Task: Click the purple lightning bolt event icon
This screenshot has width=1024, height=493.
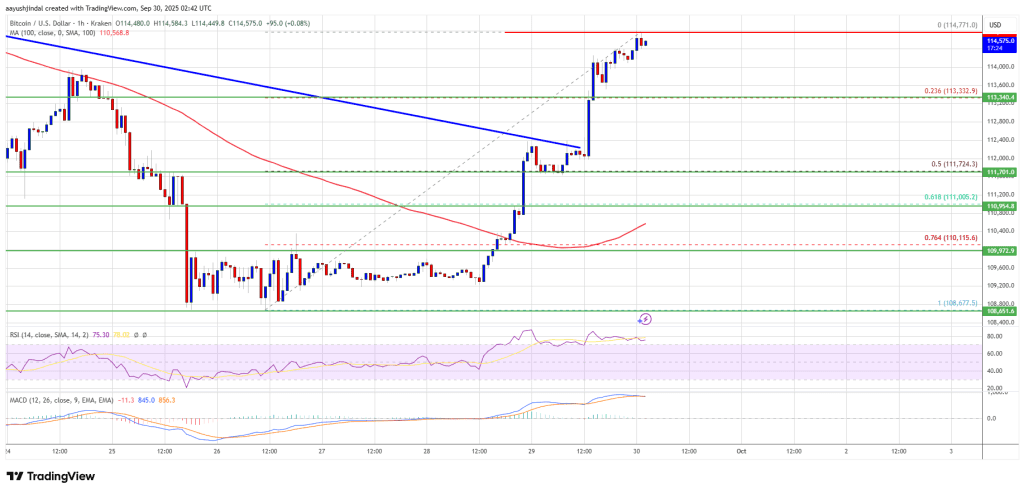Action: (x=645, y=319)
